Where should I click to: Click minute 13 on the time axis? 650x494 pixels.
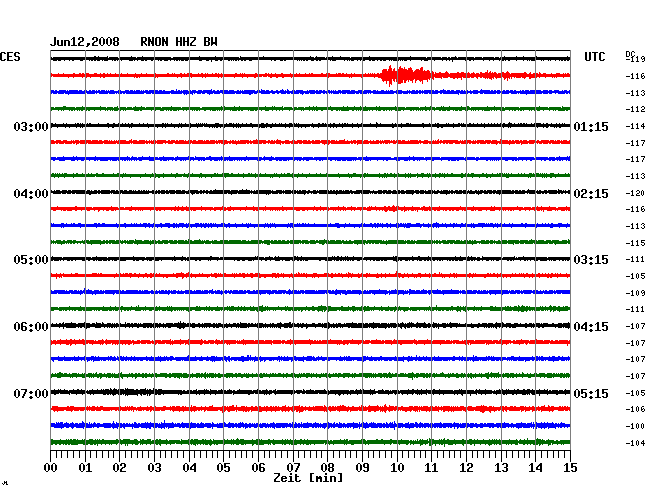click(x=501, y=468)
